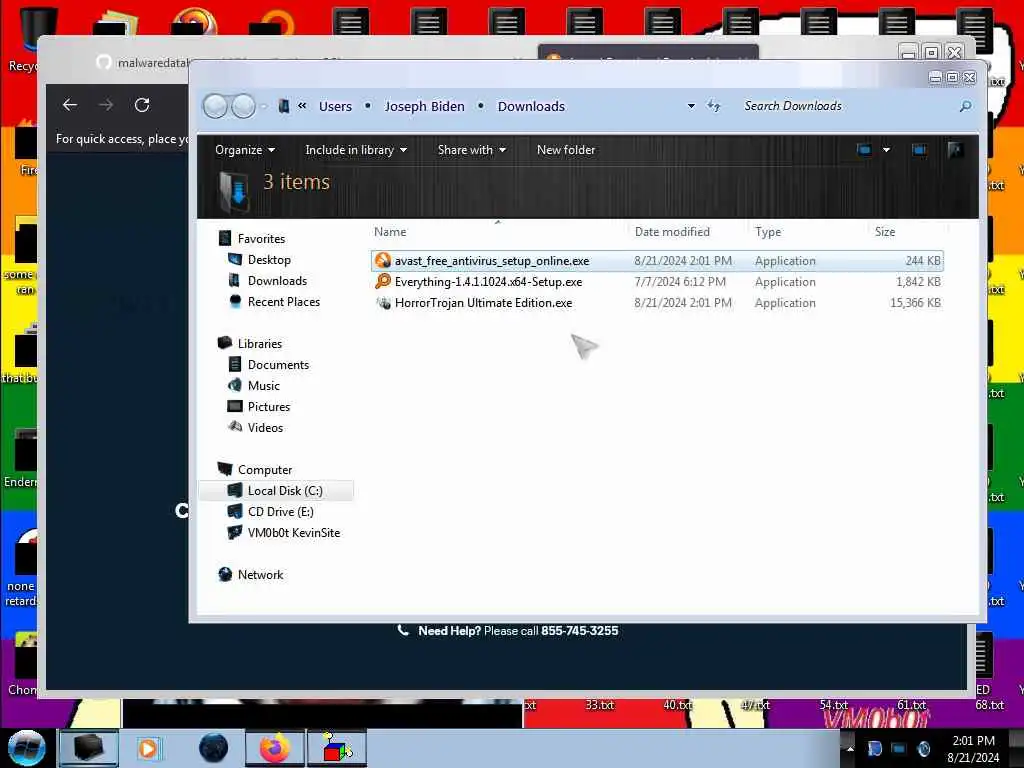
Task: Click the Recent Places icon
Action: [235, 301]
